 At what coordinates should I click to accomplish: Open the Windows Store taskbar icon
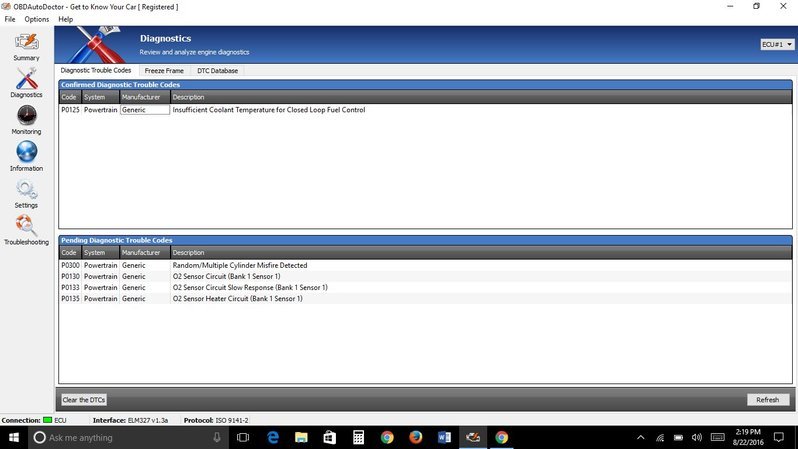330,437
